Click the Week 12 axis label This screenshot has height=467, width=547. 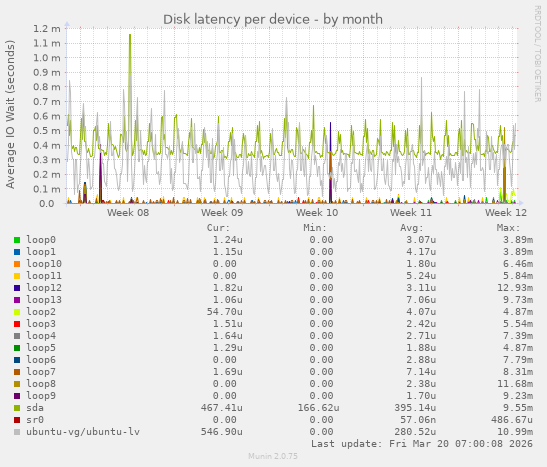[506, 213]
